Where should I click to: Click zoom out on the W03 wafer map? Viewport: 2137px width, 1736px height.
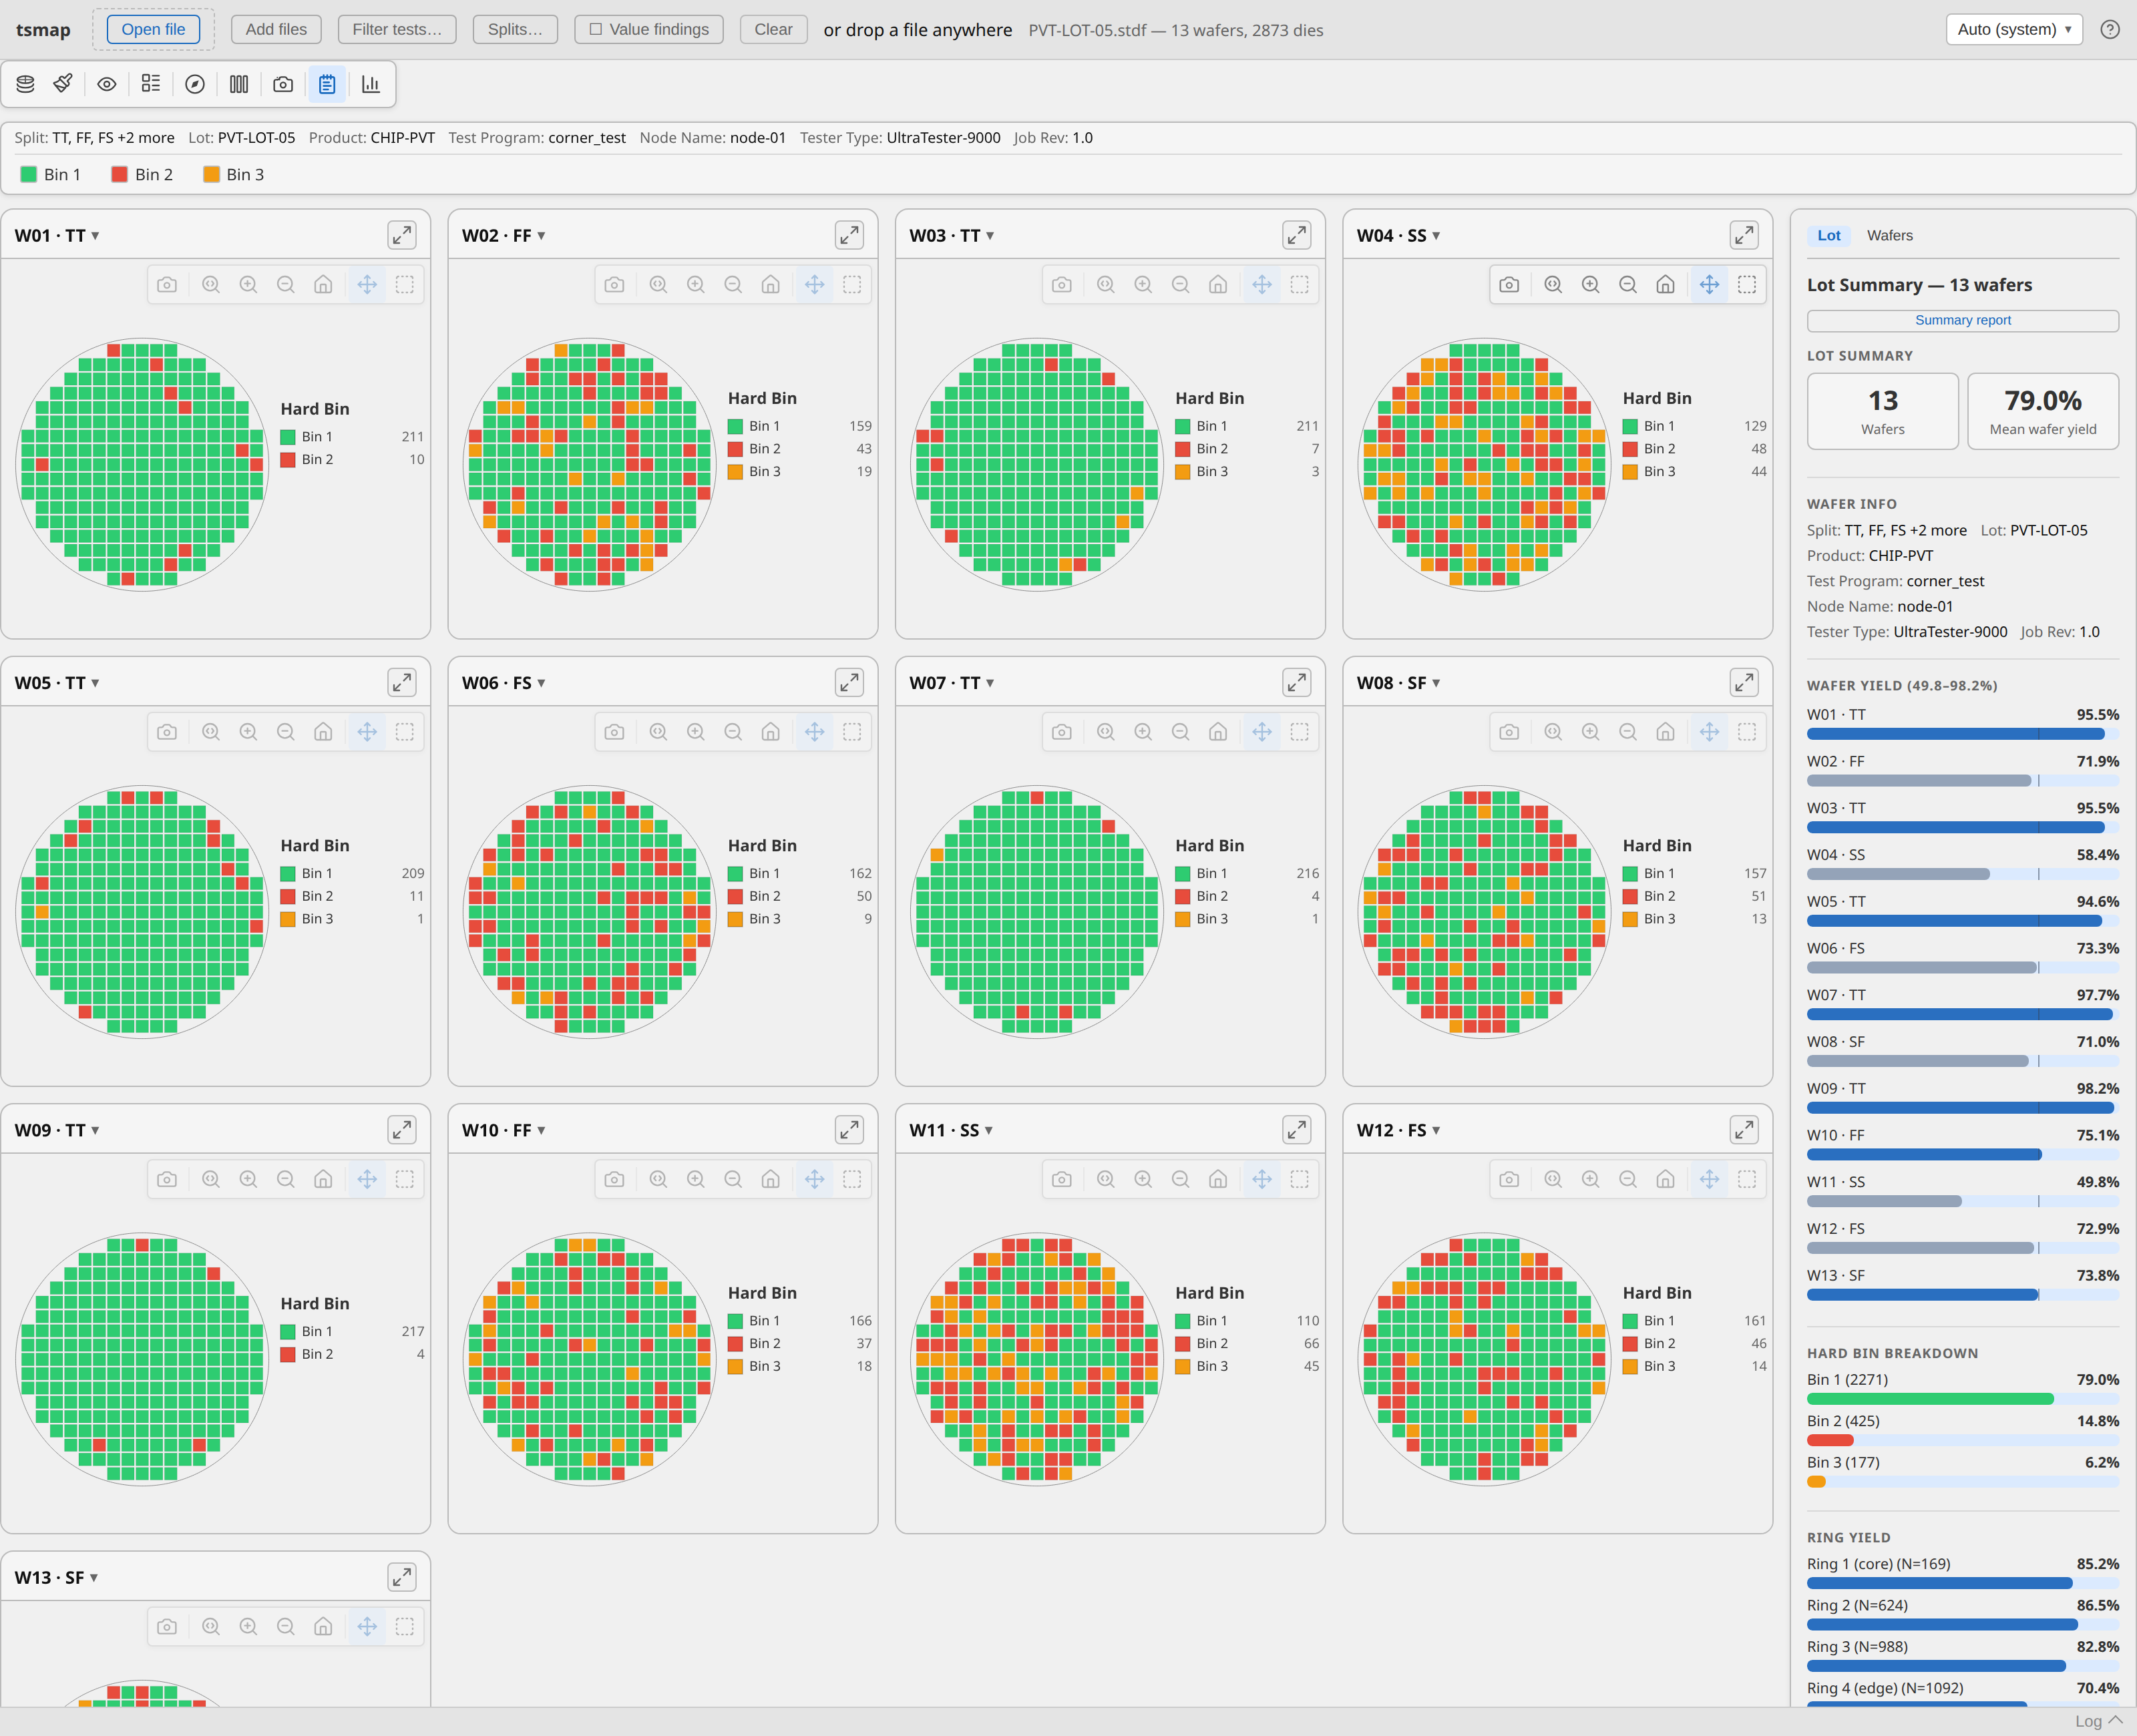[1181, 285]
